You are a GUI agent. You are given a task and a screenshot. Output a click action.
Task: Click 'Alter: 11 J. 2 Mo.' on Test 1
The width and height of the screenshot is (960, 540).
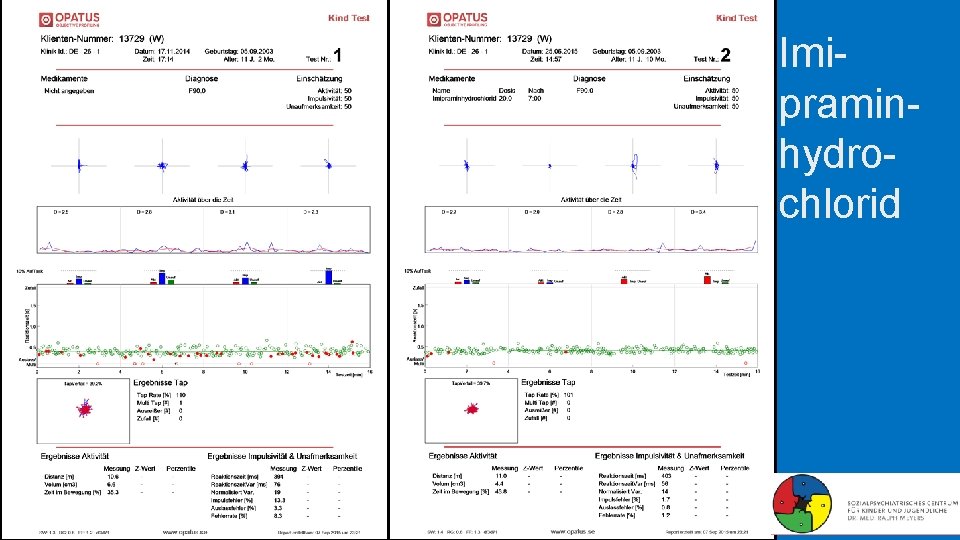pos(249,59)
